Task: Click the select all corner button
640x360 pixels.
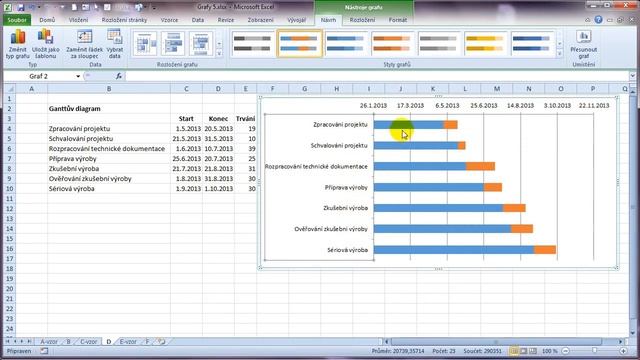Action: point(9,89)
